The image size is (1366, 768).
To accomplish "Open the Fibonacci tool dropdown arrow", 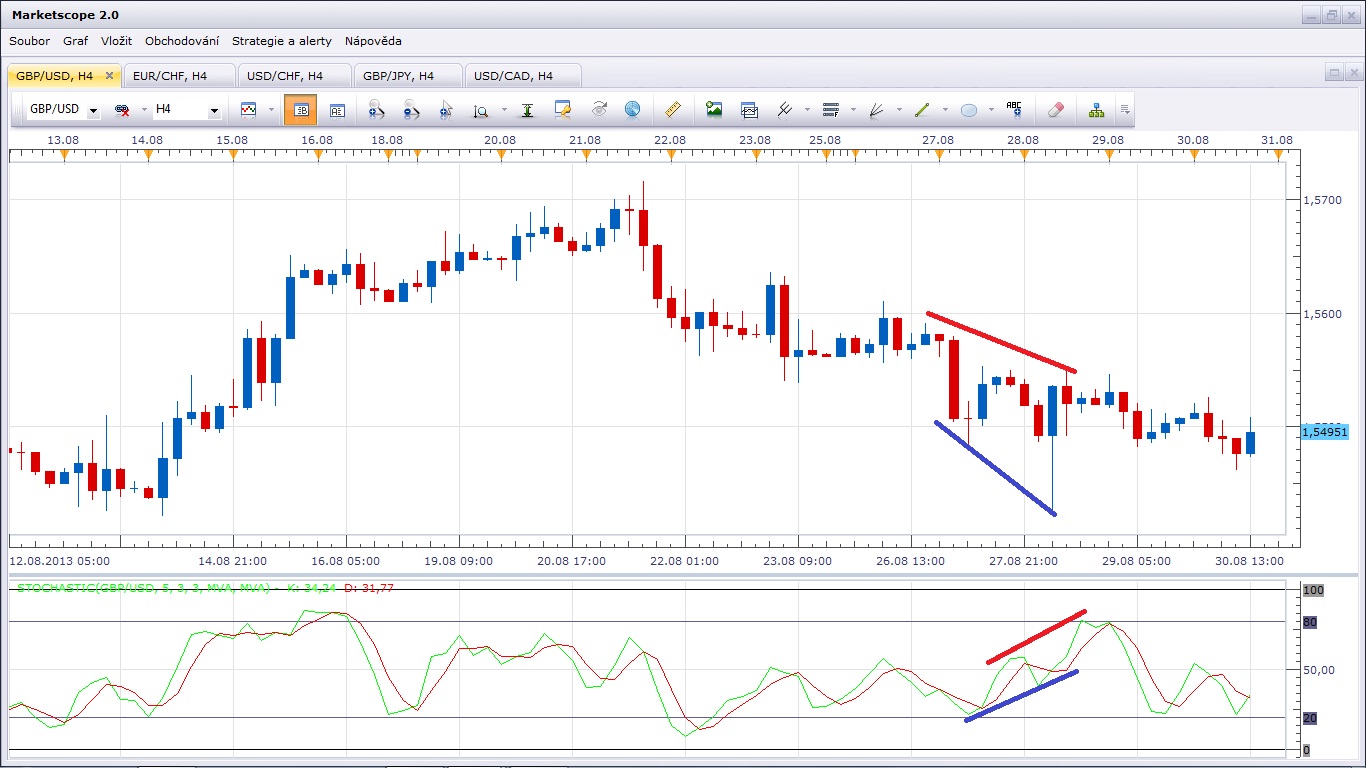I will [853, 110].
